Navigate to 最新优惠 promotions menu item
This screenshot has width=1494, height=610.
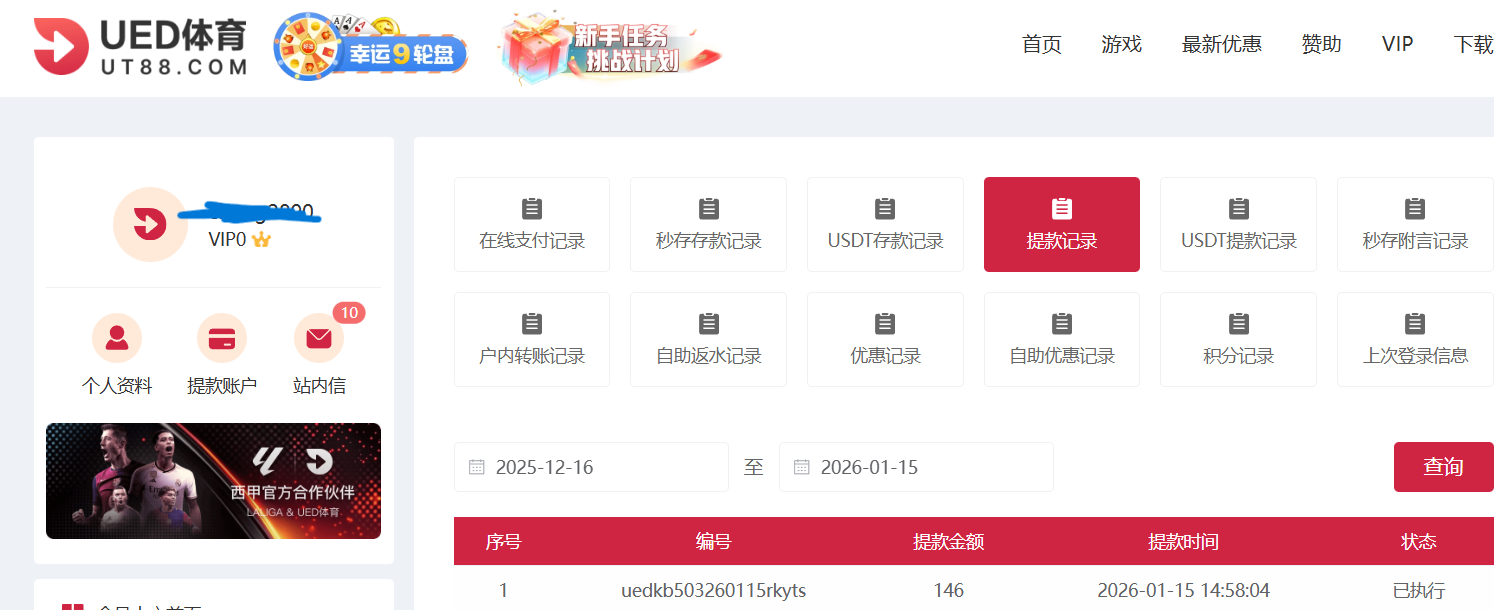(1221, 44)
